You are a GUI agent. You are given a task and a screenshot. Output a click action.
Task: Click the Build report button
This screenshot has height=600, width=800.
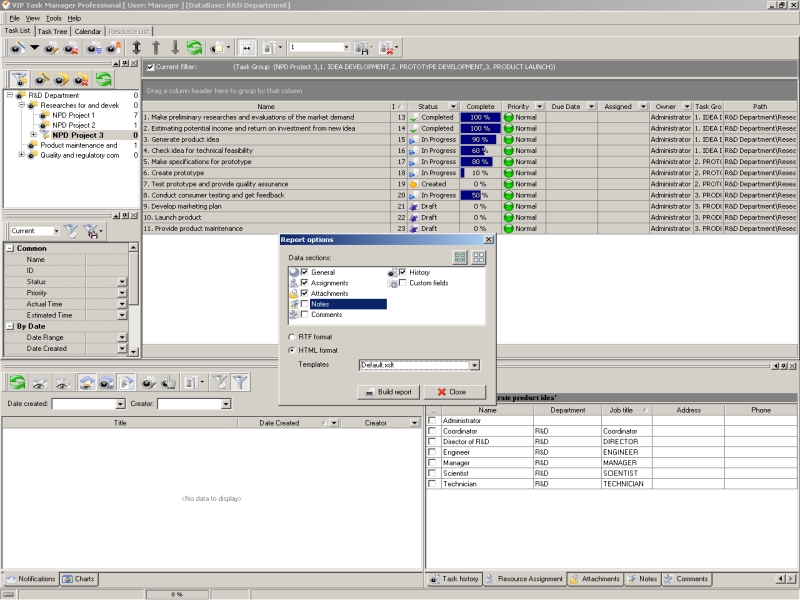(388, 392)
